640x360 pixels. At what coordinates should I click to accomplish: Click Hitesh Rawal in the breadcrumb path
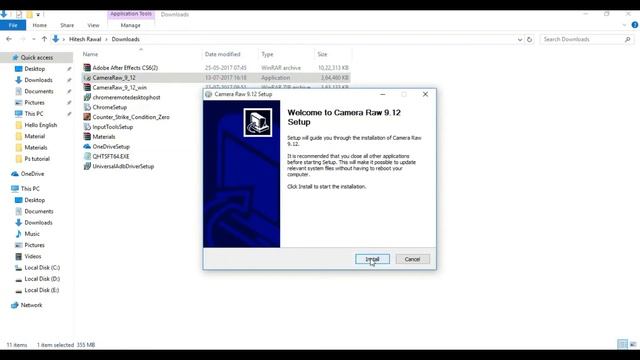tap(85, 39)
